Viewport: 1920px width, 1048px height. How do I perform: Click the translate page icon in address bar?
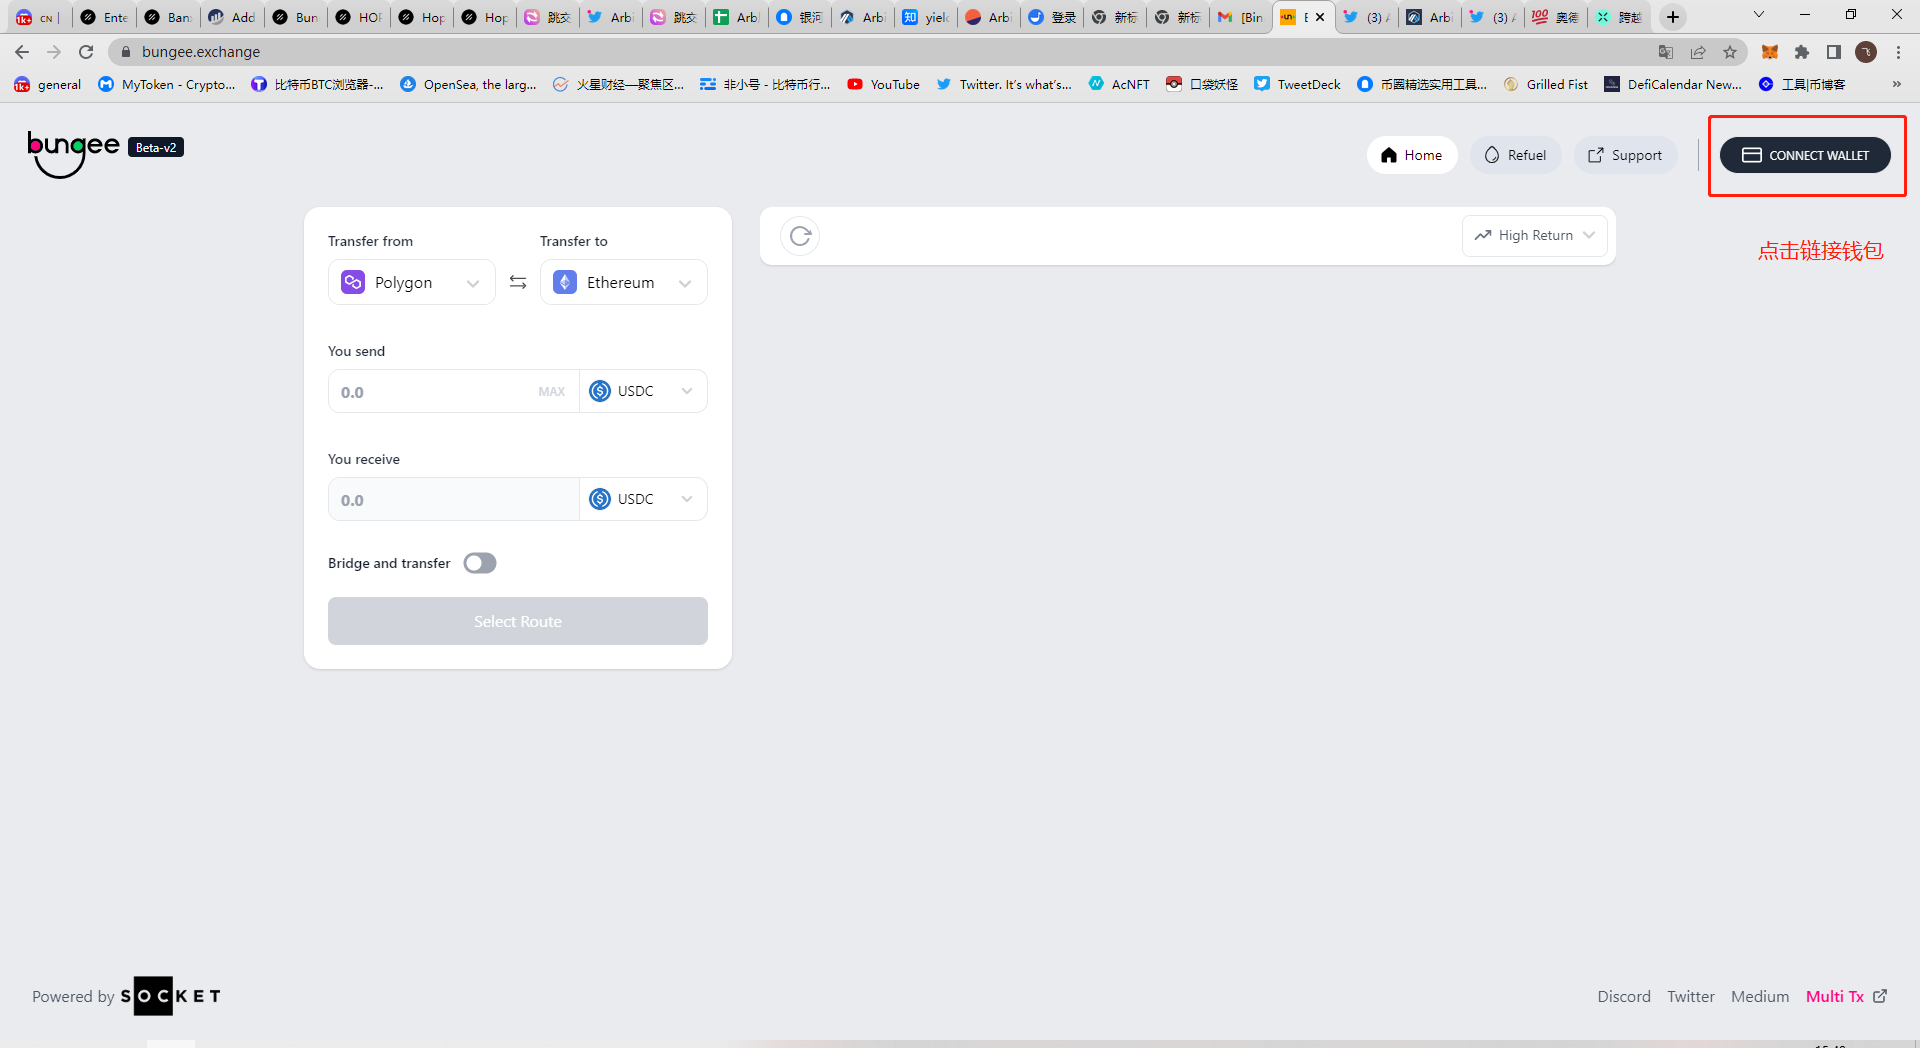(x=1666, y=52)
